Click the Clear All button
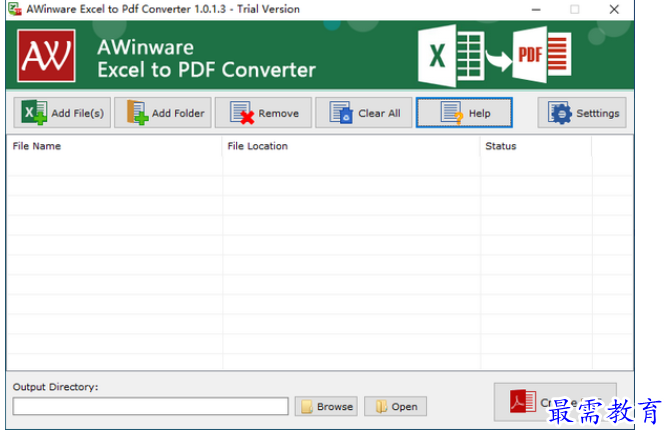Viewport: 670px width, 443px height. pyautogui.click(x=364, y=113)
